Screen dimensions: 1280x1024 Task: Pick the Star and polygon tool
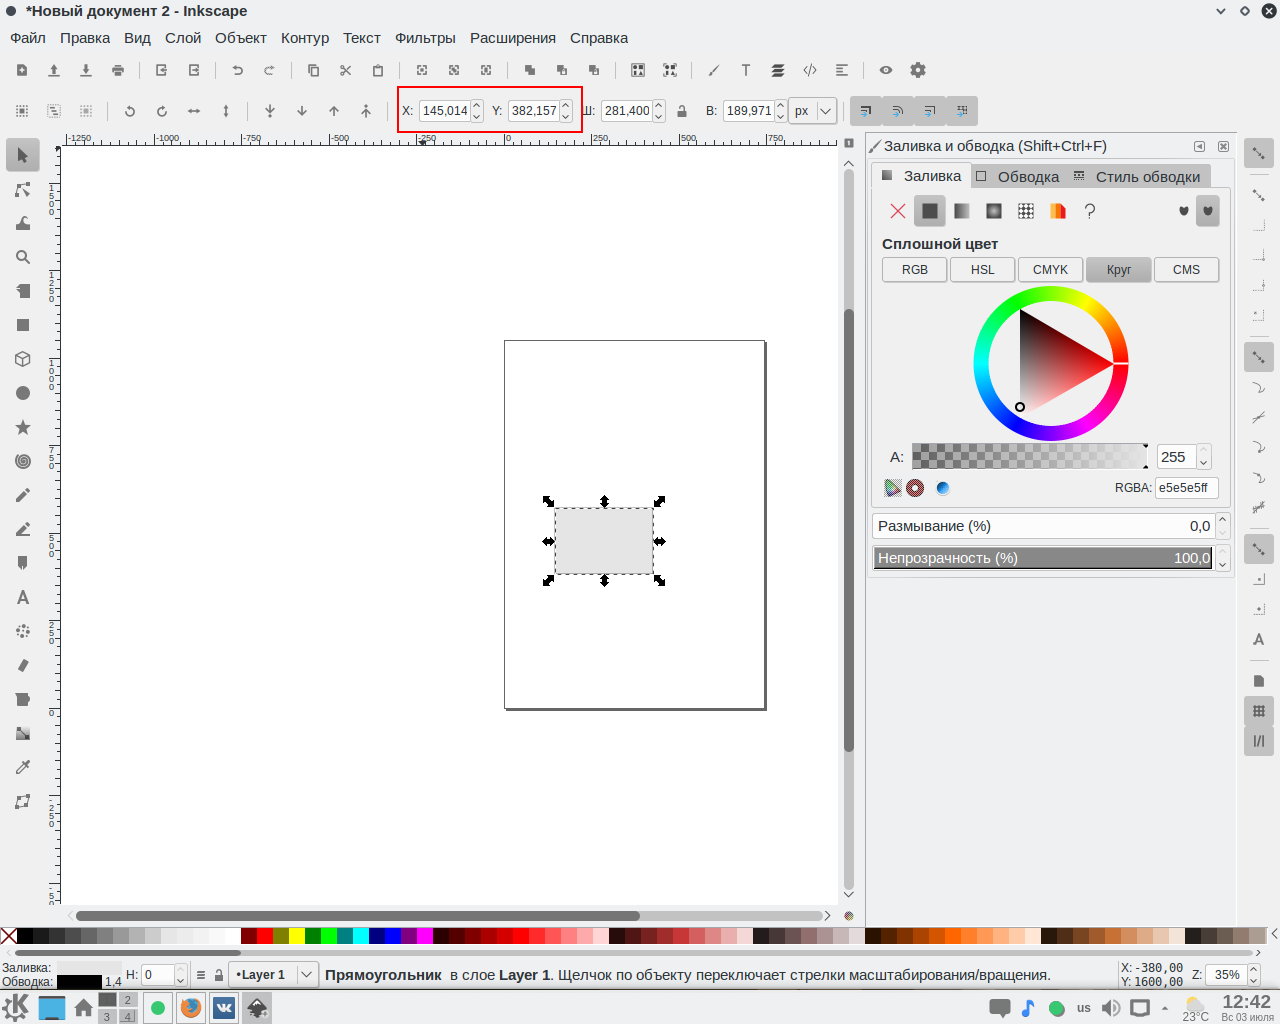point(22,427)
